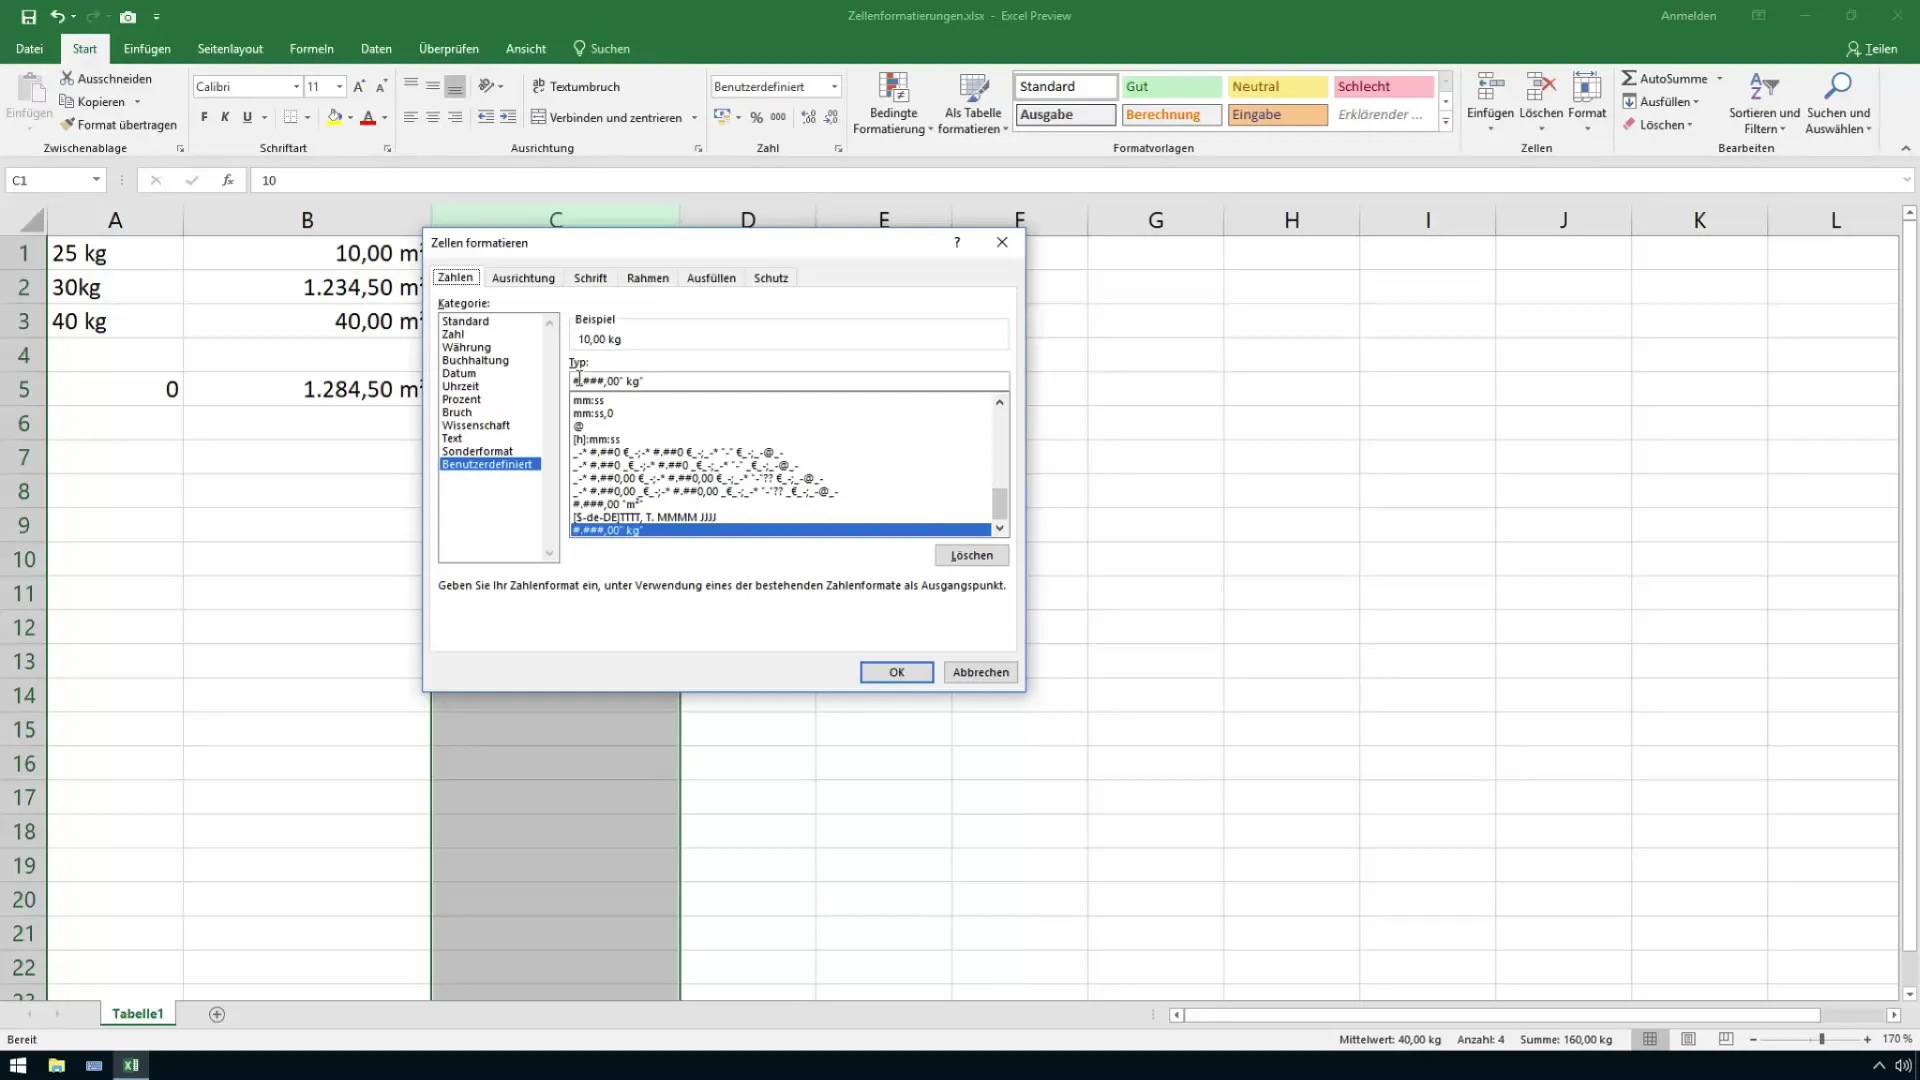This screenshot has width=1920, height=1080.
Task: Open Sortieren und Filtern
Action: coord(1764,103)
